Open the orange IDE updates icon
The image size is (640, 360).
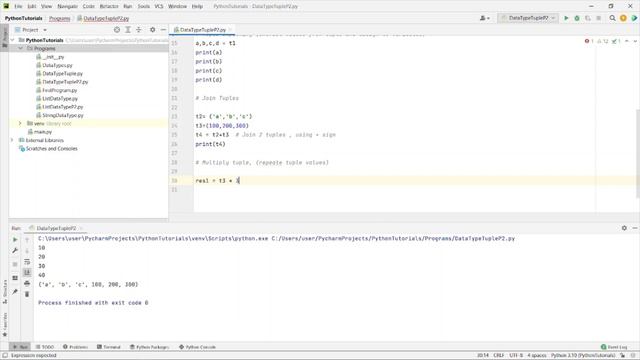623,18
